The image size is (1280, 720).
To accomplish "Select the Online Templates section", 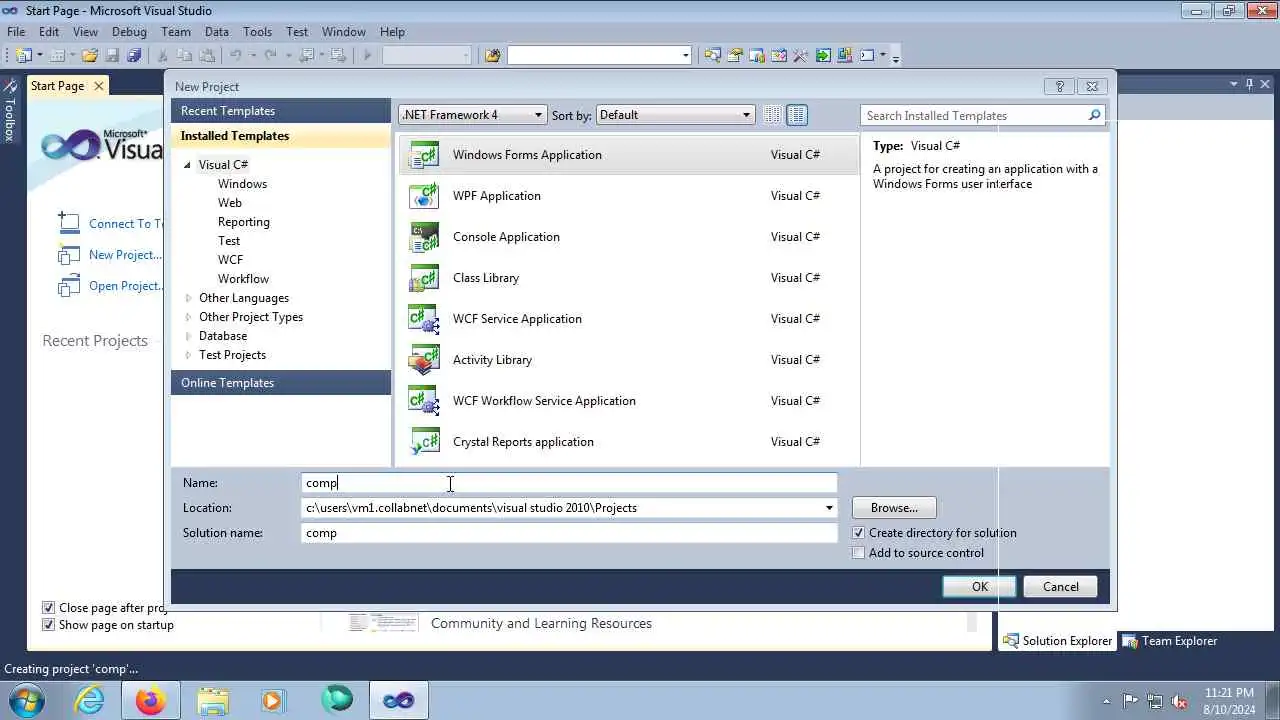I will pyautogui.click(x=281, y=383).
